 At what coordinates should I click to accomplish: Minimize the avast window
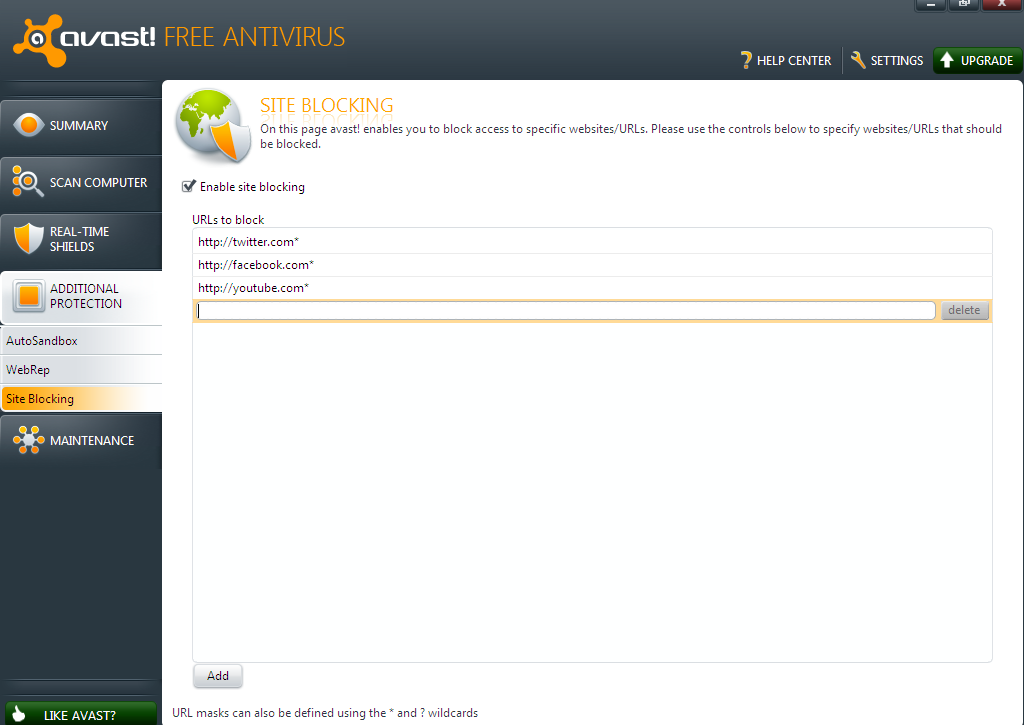pyautogui.click(x=931, y=5)
